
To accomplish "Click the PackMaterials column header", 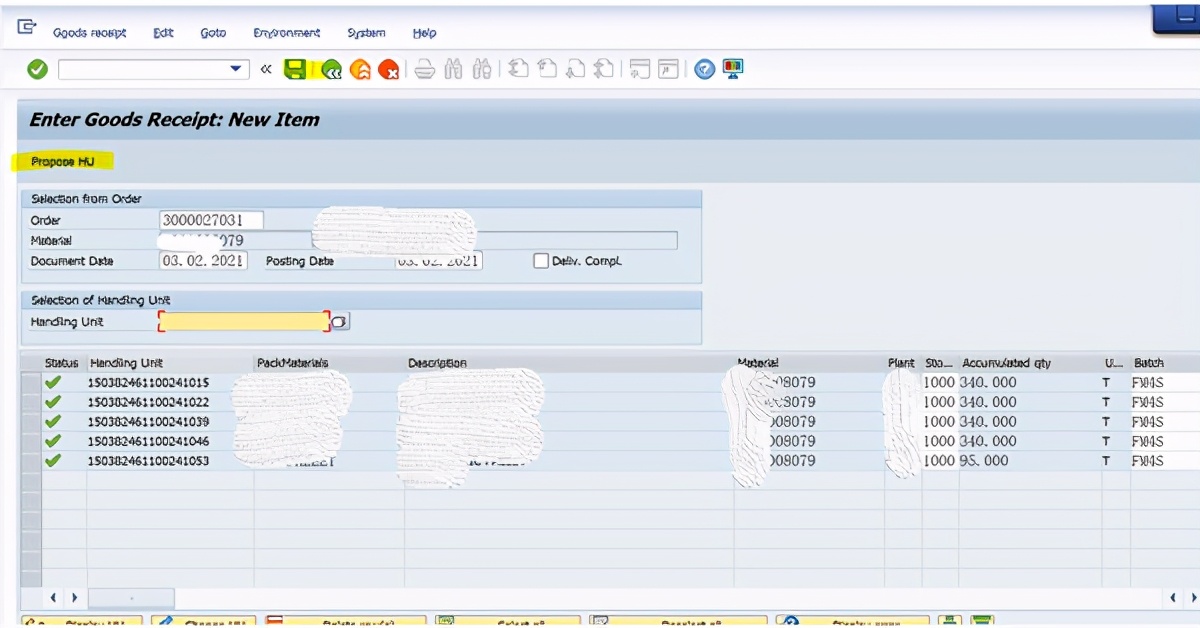I will tap(293, 363).
